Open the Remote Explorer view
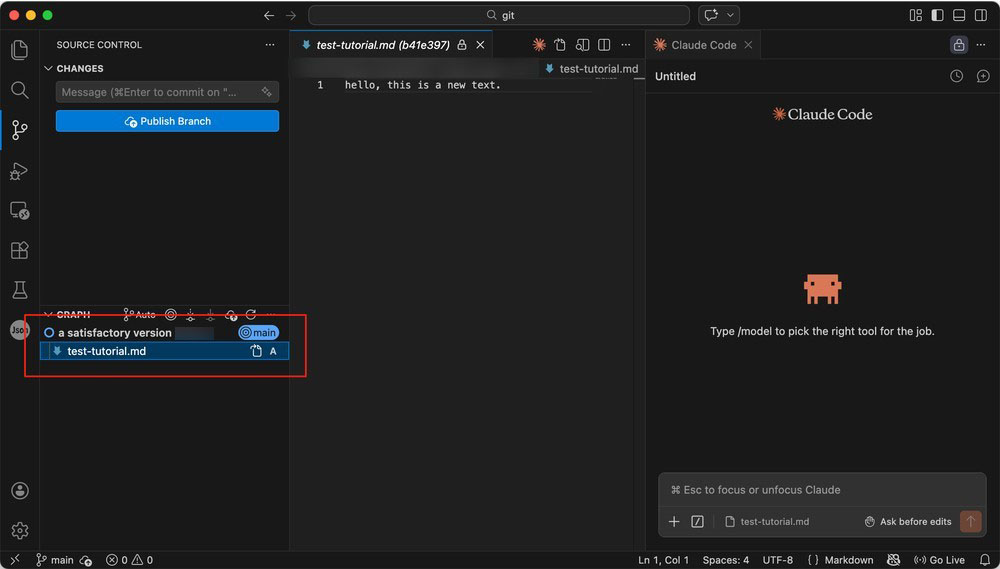 [x=20, y=211]
